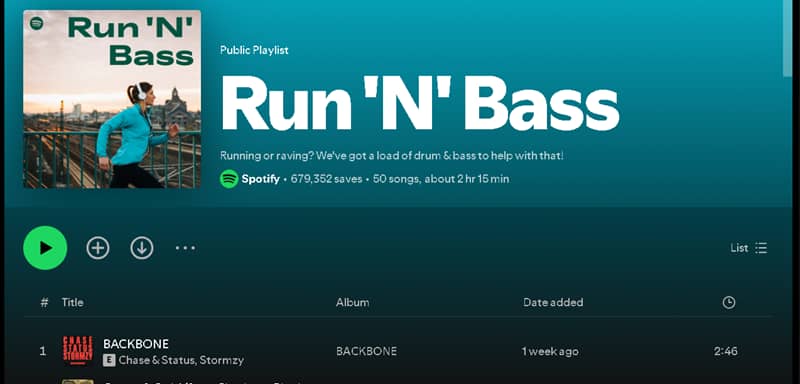Click the Run 'N' Bass title

tap(420, 104)
